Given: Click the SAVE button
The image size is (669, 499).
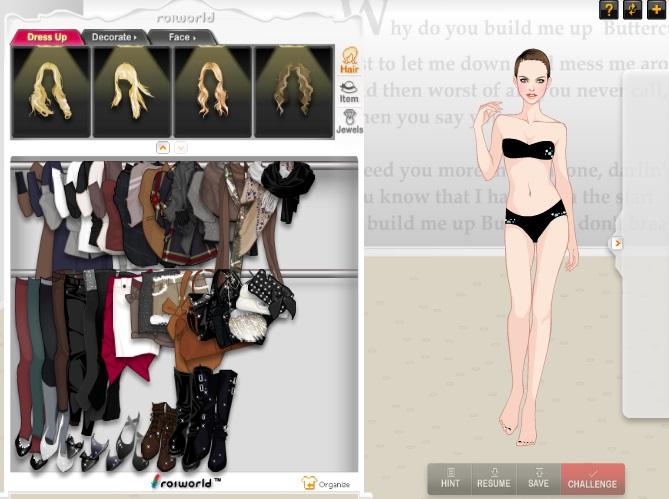Looking at the screenshot, I should [538, 478].
